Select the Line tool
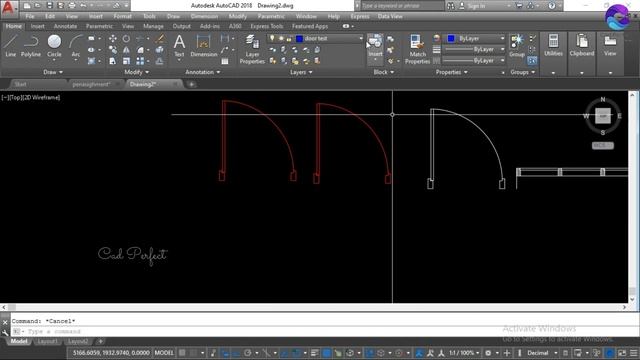 coord(11,46)
